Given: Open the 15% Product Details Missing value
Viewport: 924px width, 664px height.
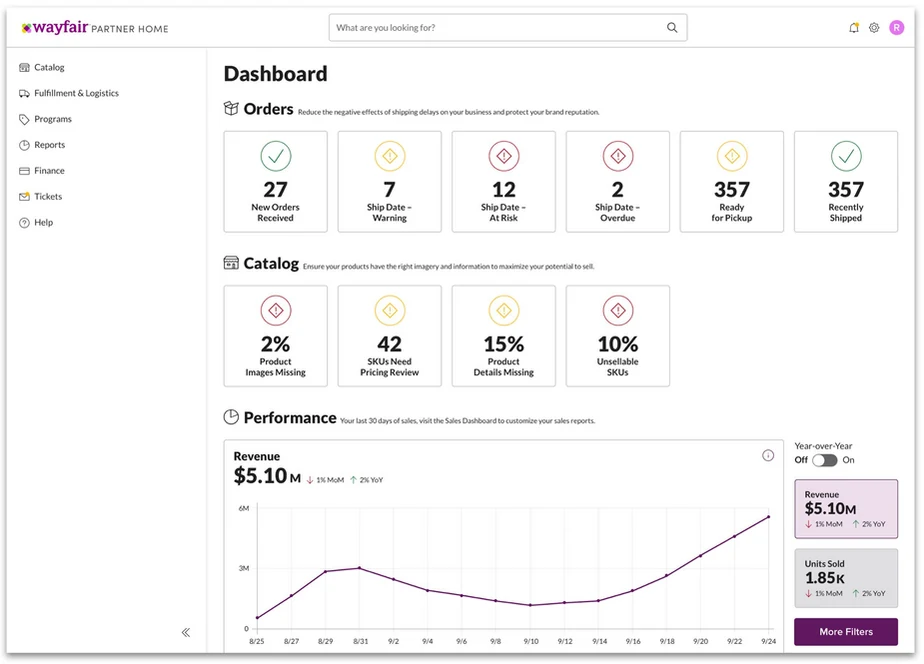Looking at the screenshot, I should [x=504, y=344].
